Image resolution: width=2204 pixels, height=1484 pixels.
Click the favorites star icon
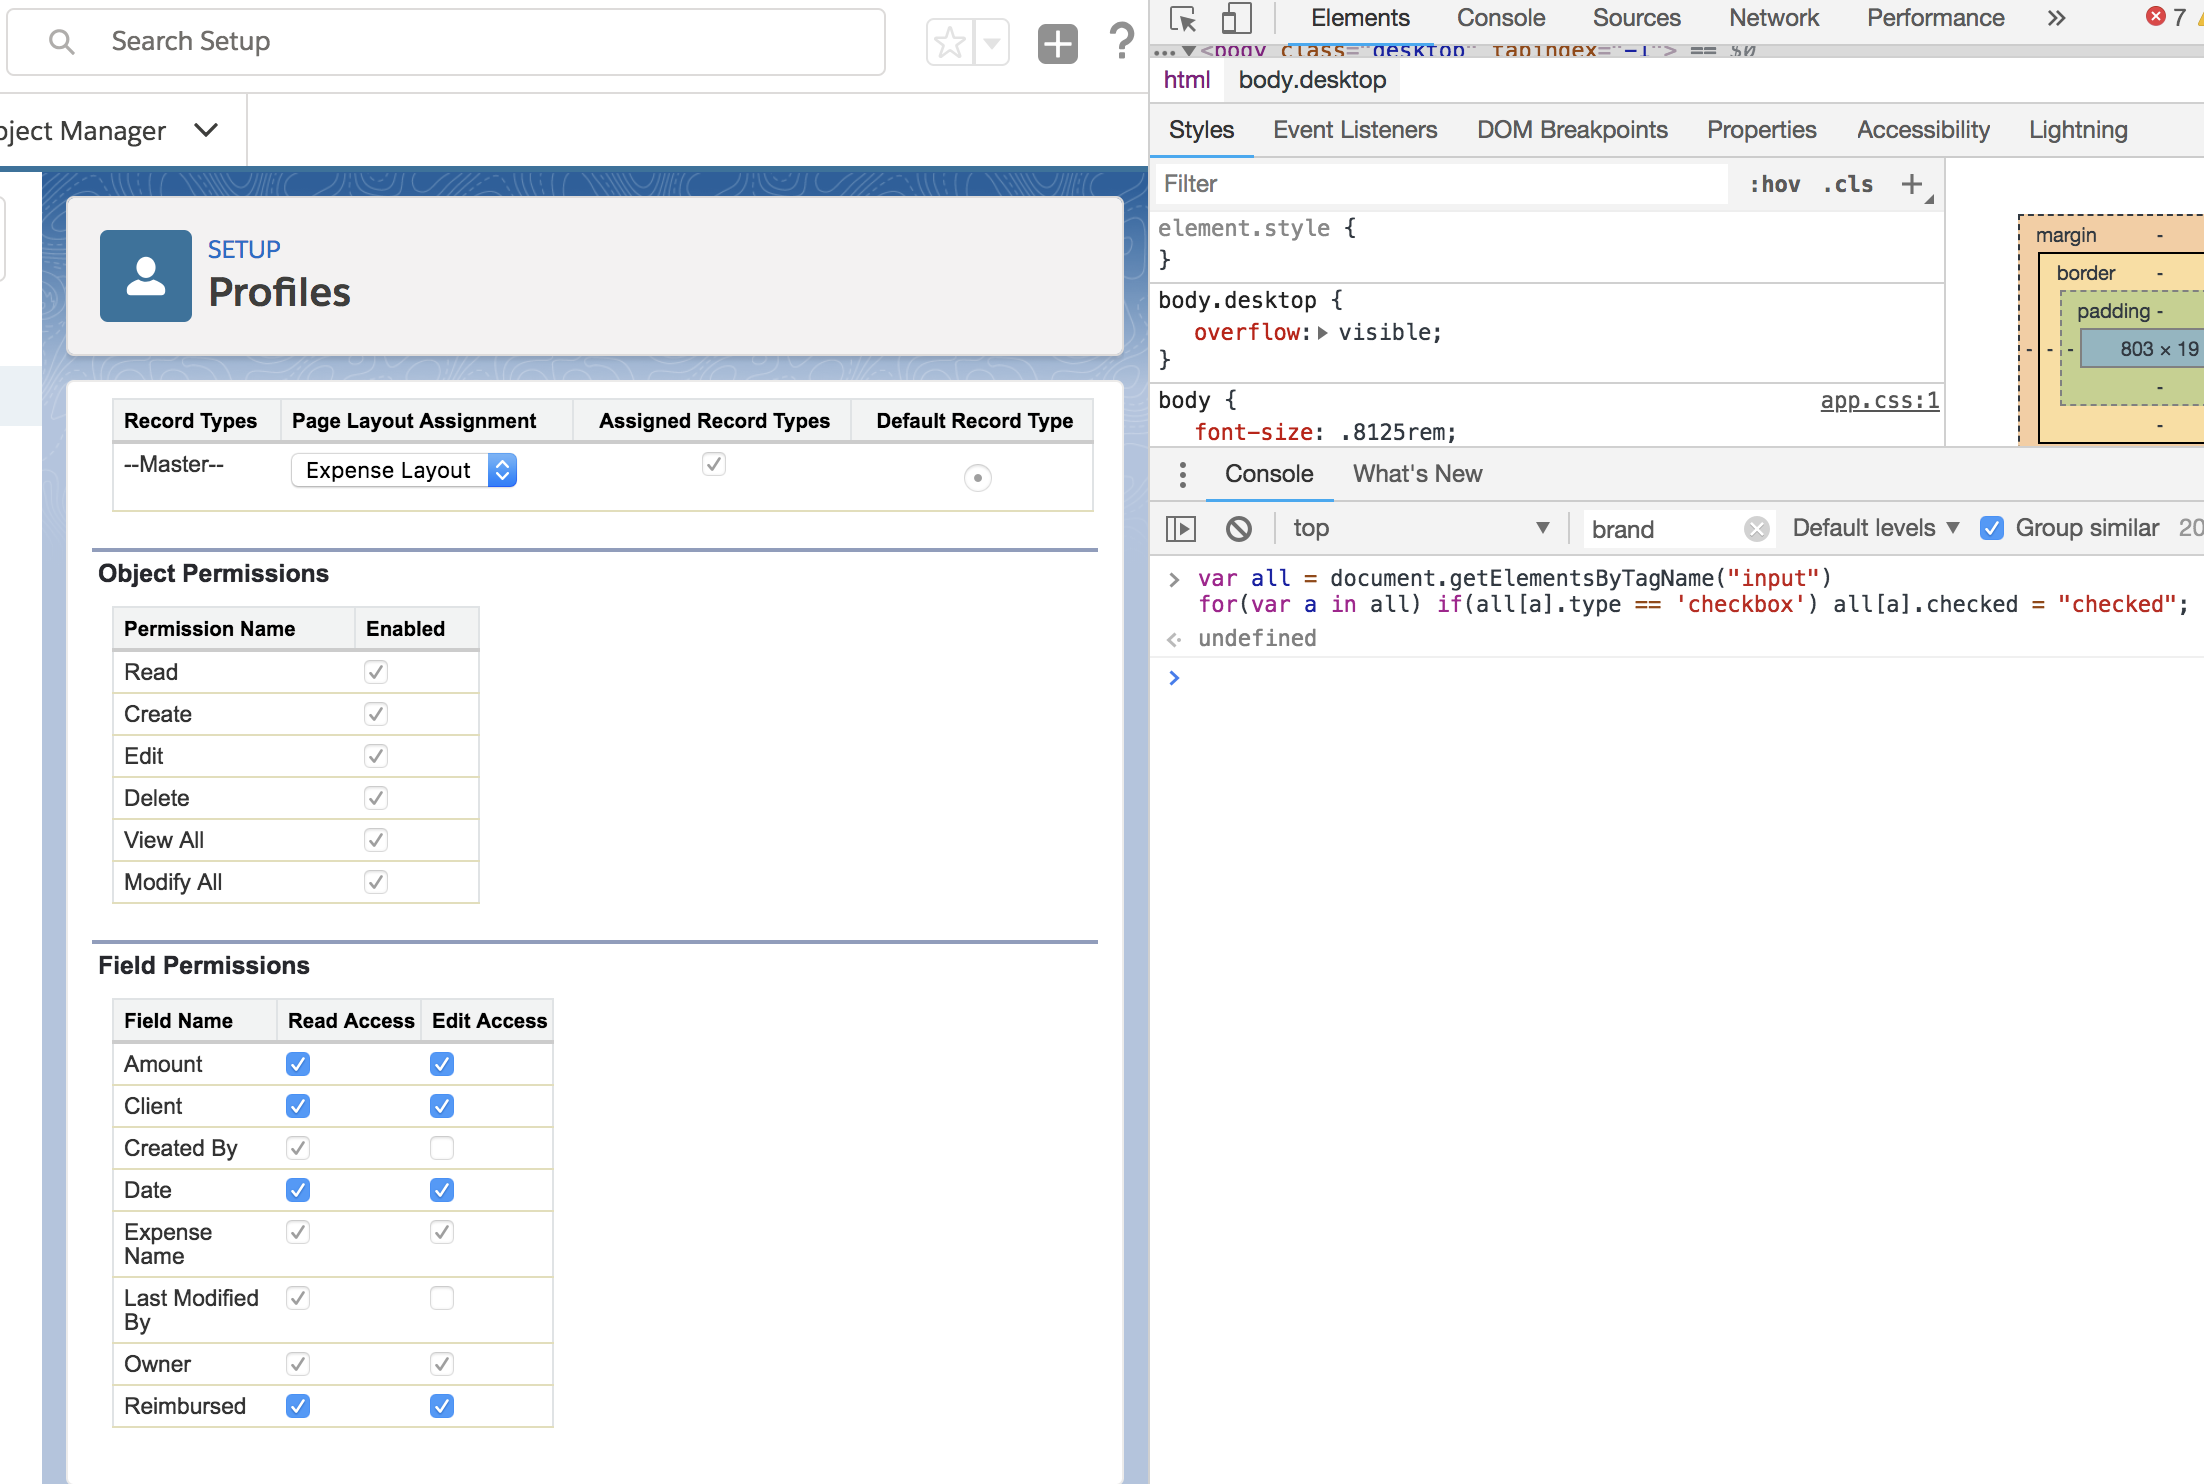click(949, 43)
